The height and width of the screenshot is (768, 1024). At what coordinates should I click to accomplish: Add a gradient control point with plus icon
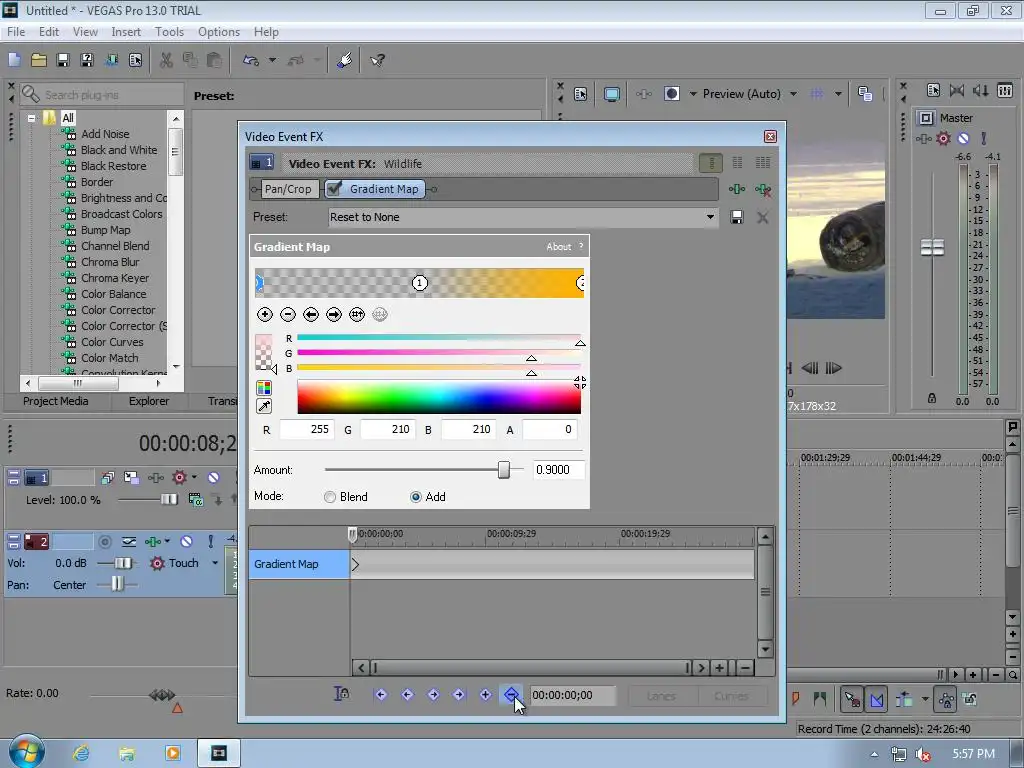(x=264, y=315)
